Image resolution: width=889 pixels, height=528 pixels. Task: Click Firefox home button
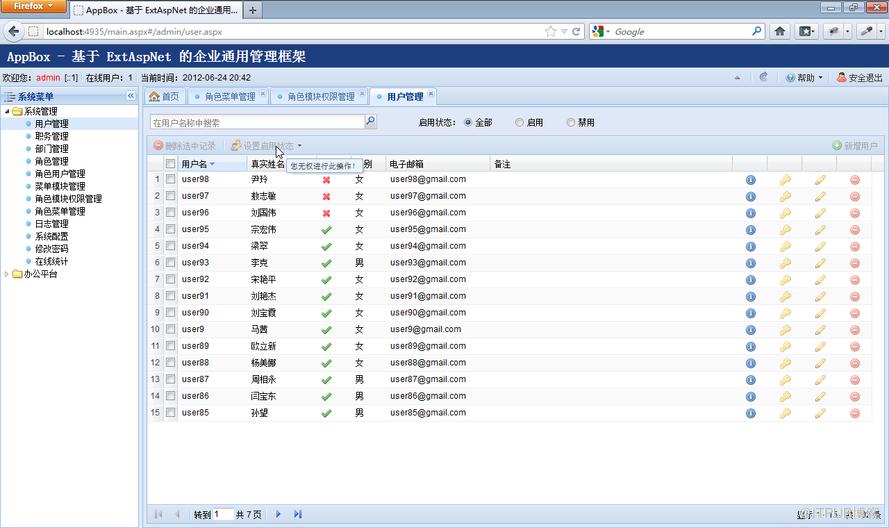click(780, 31)
